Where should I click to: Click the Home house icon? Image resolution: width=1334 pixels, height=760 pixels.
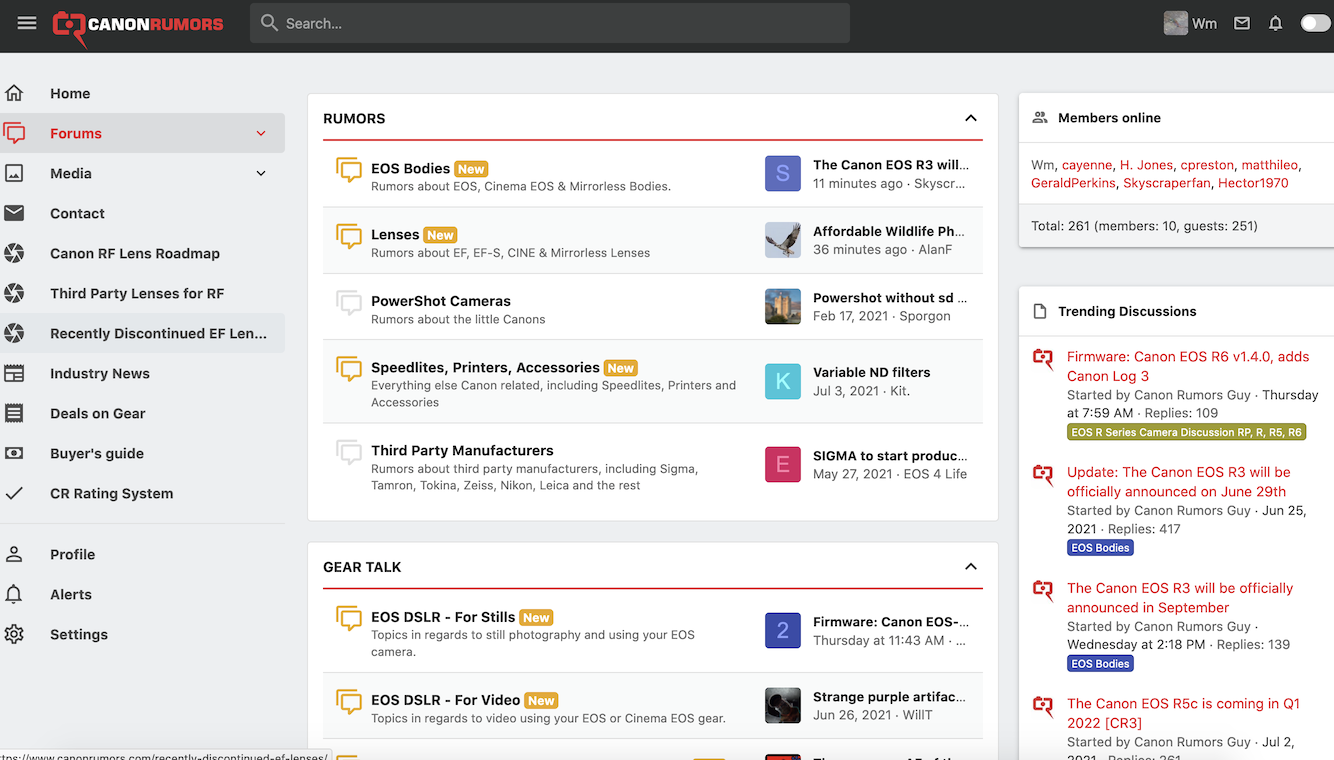pos(14,93)
